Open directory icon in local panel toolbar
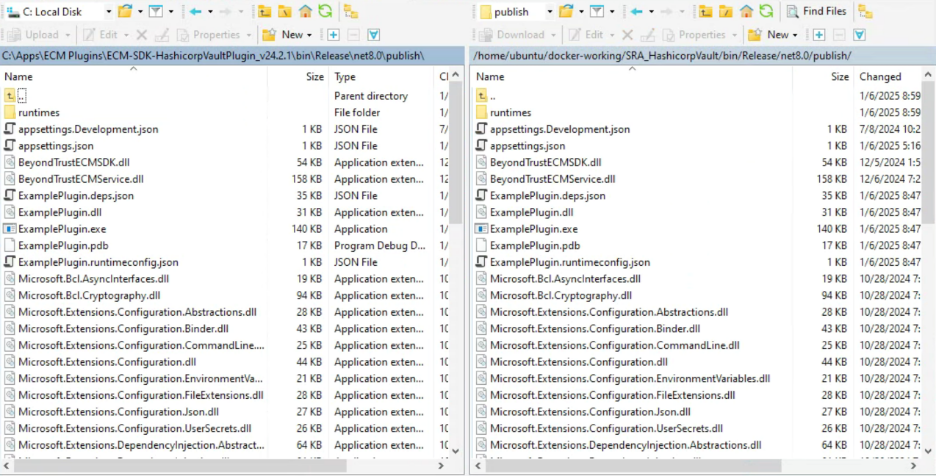 point(125,11)
